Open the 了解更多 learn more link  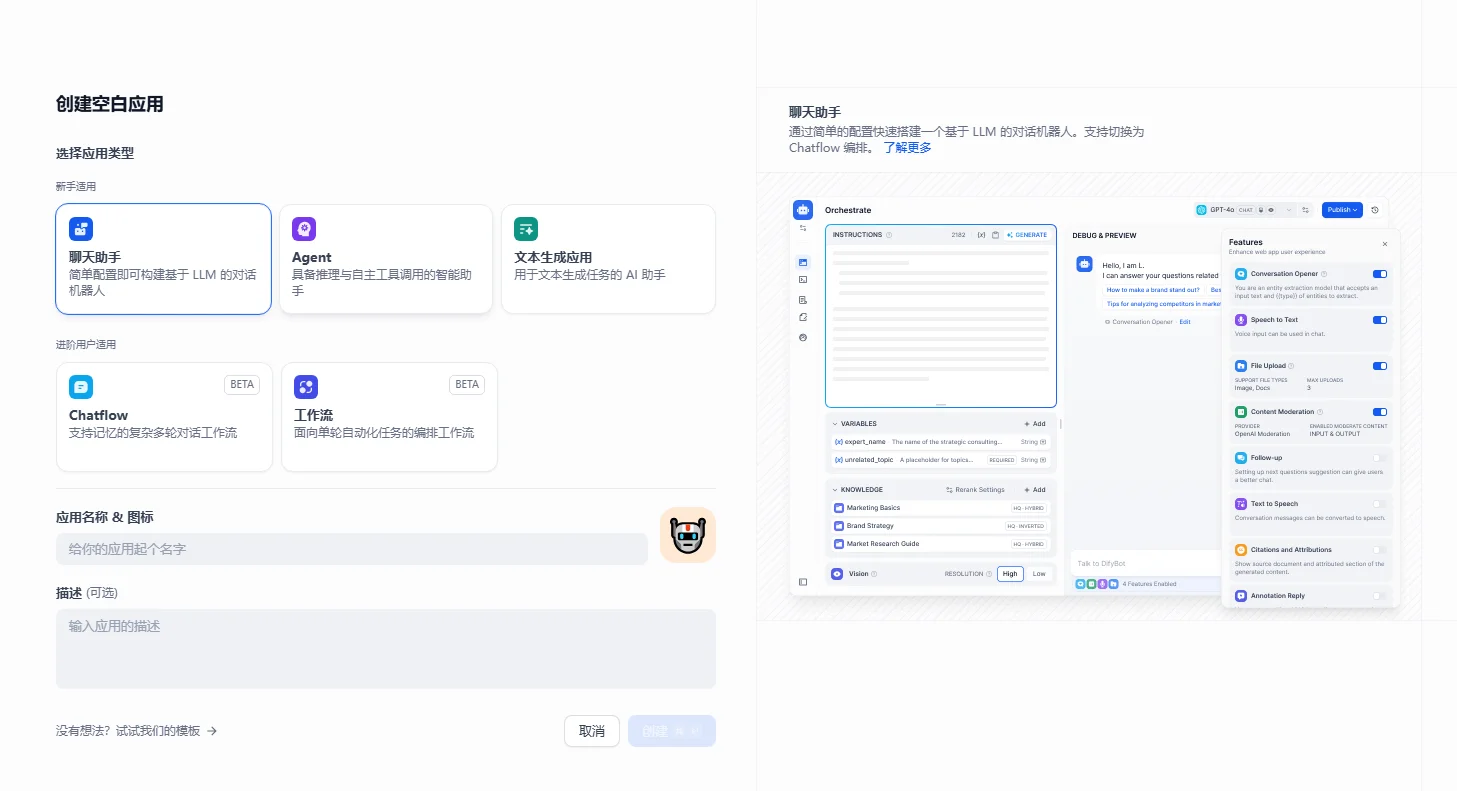tap(907, 148)
